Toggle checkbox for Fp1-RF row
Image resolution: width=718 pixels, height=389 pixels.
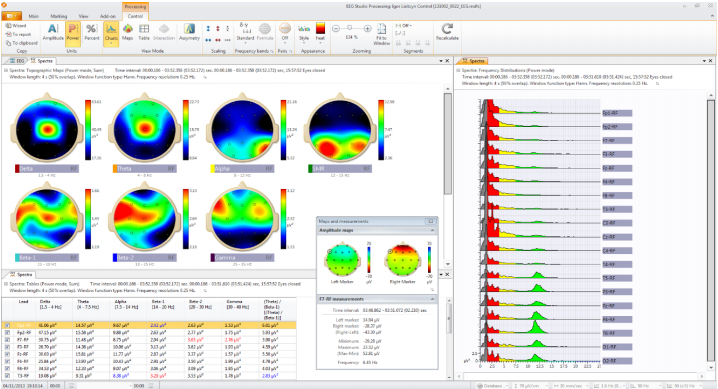[7, 325]
